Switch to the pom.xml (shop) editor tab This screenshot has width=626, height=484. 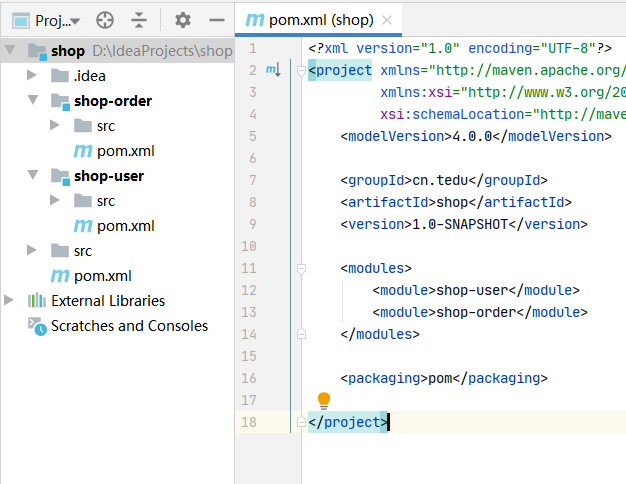click(318, 20)
